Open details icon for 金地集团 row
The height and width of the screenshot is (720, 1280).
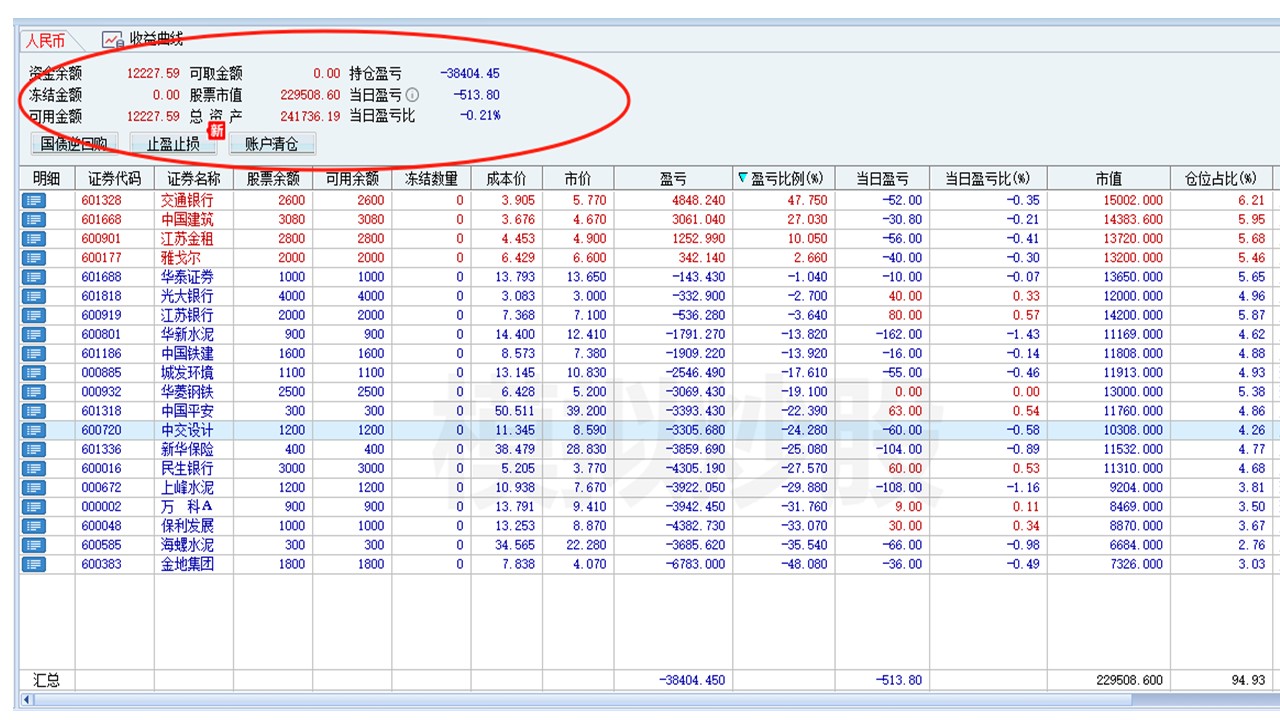[34, 564]
